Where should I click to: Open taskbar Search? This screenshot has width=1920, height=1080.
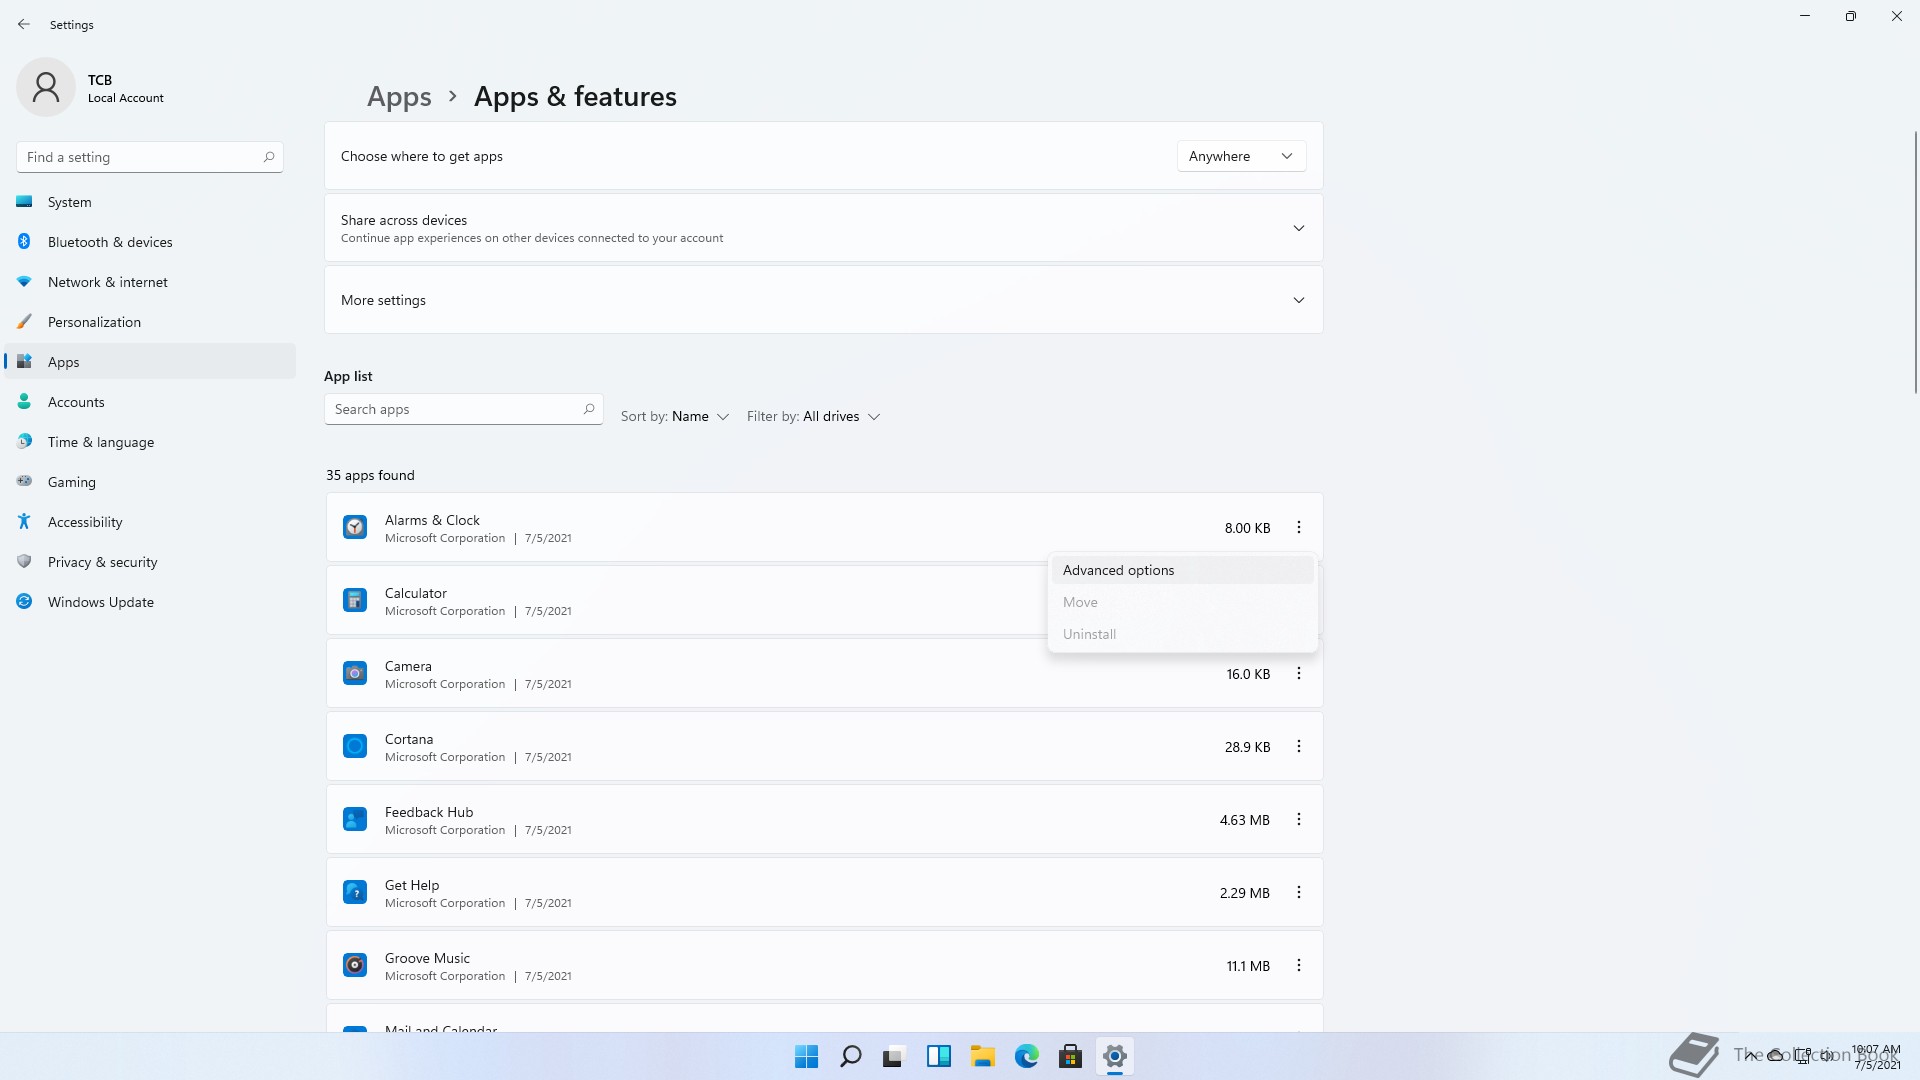851,1056
